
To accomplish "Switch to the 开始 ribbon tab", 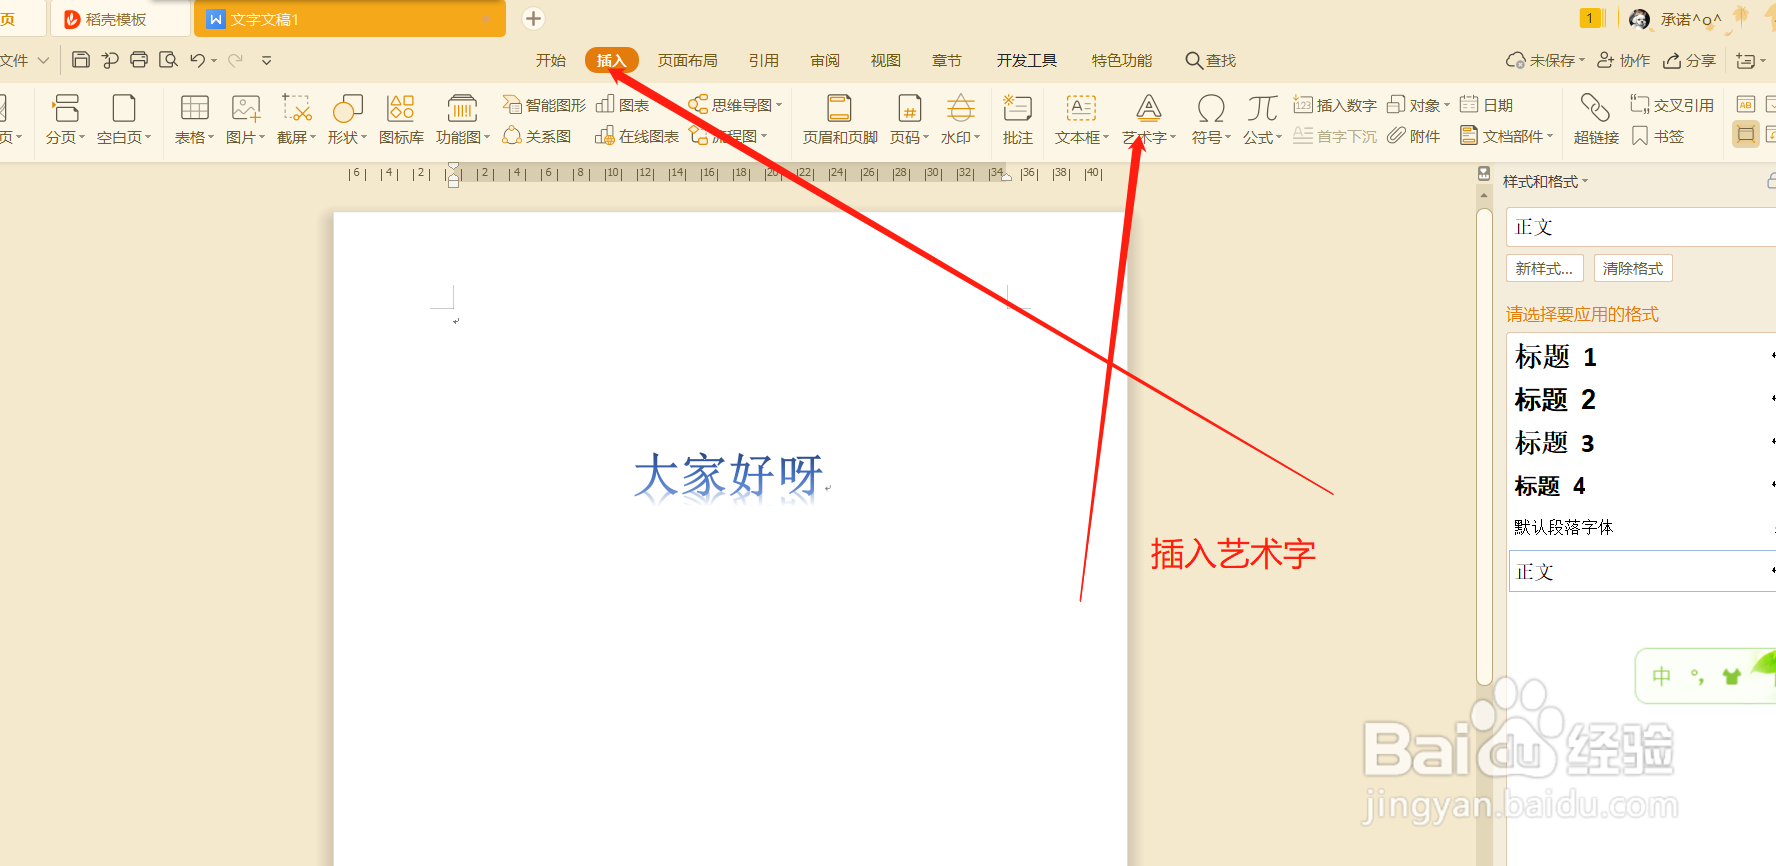I will click(x=550, y=60).
